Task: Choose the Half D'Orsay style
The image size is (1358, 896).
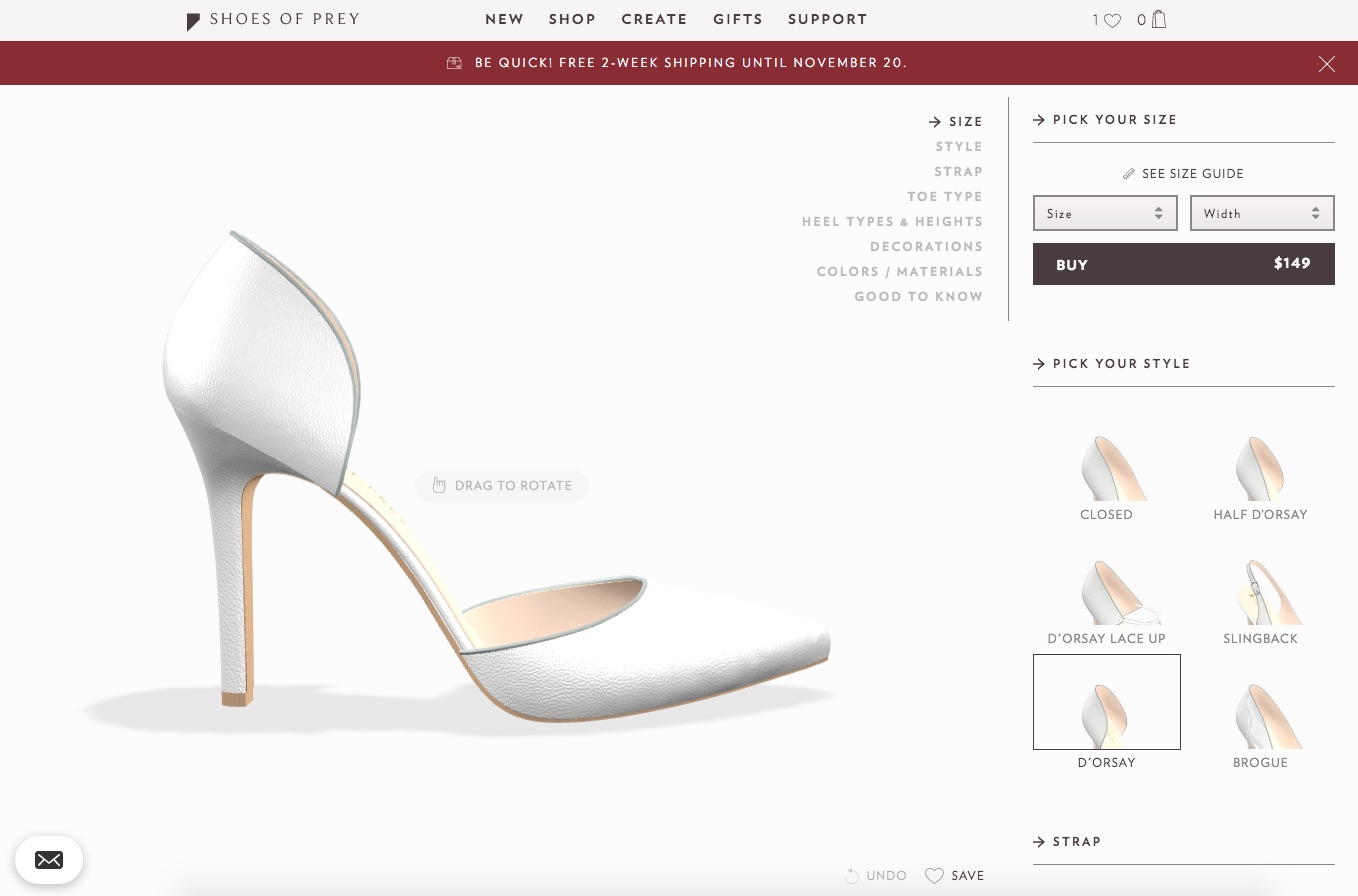Action: click(x=1260, y=477)
